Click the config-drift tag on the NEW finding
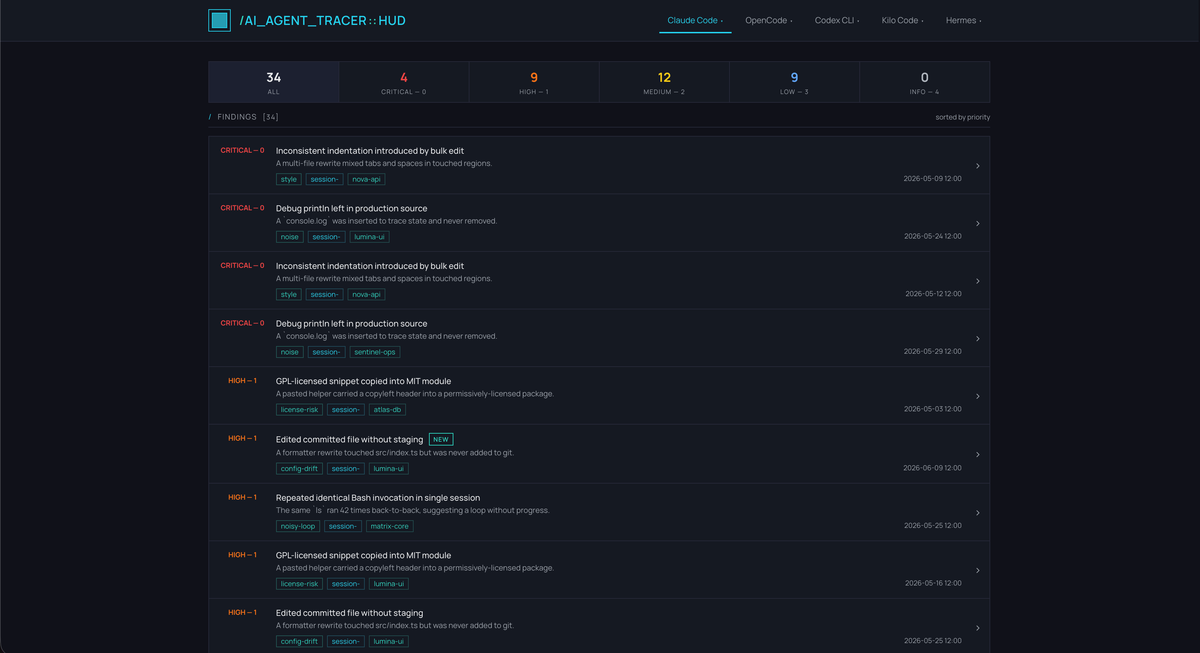This screenshot has height=653, width=1200. [299, 468]
